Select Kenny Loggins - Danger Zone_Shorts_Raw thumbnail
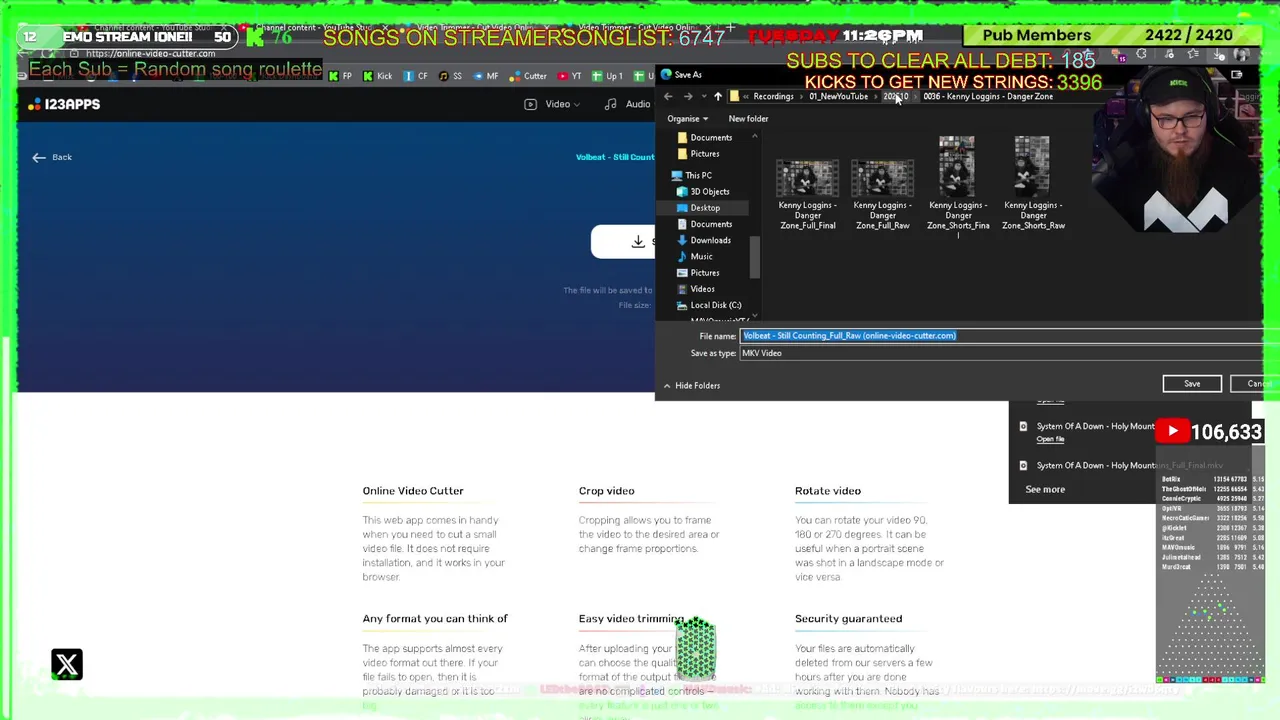 pos(1033,185)
